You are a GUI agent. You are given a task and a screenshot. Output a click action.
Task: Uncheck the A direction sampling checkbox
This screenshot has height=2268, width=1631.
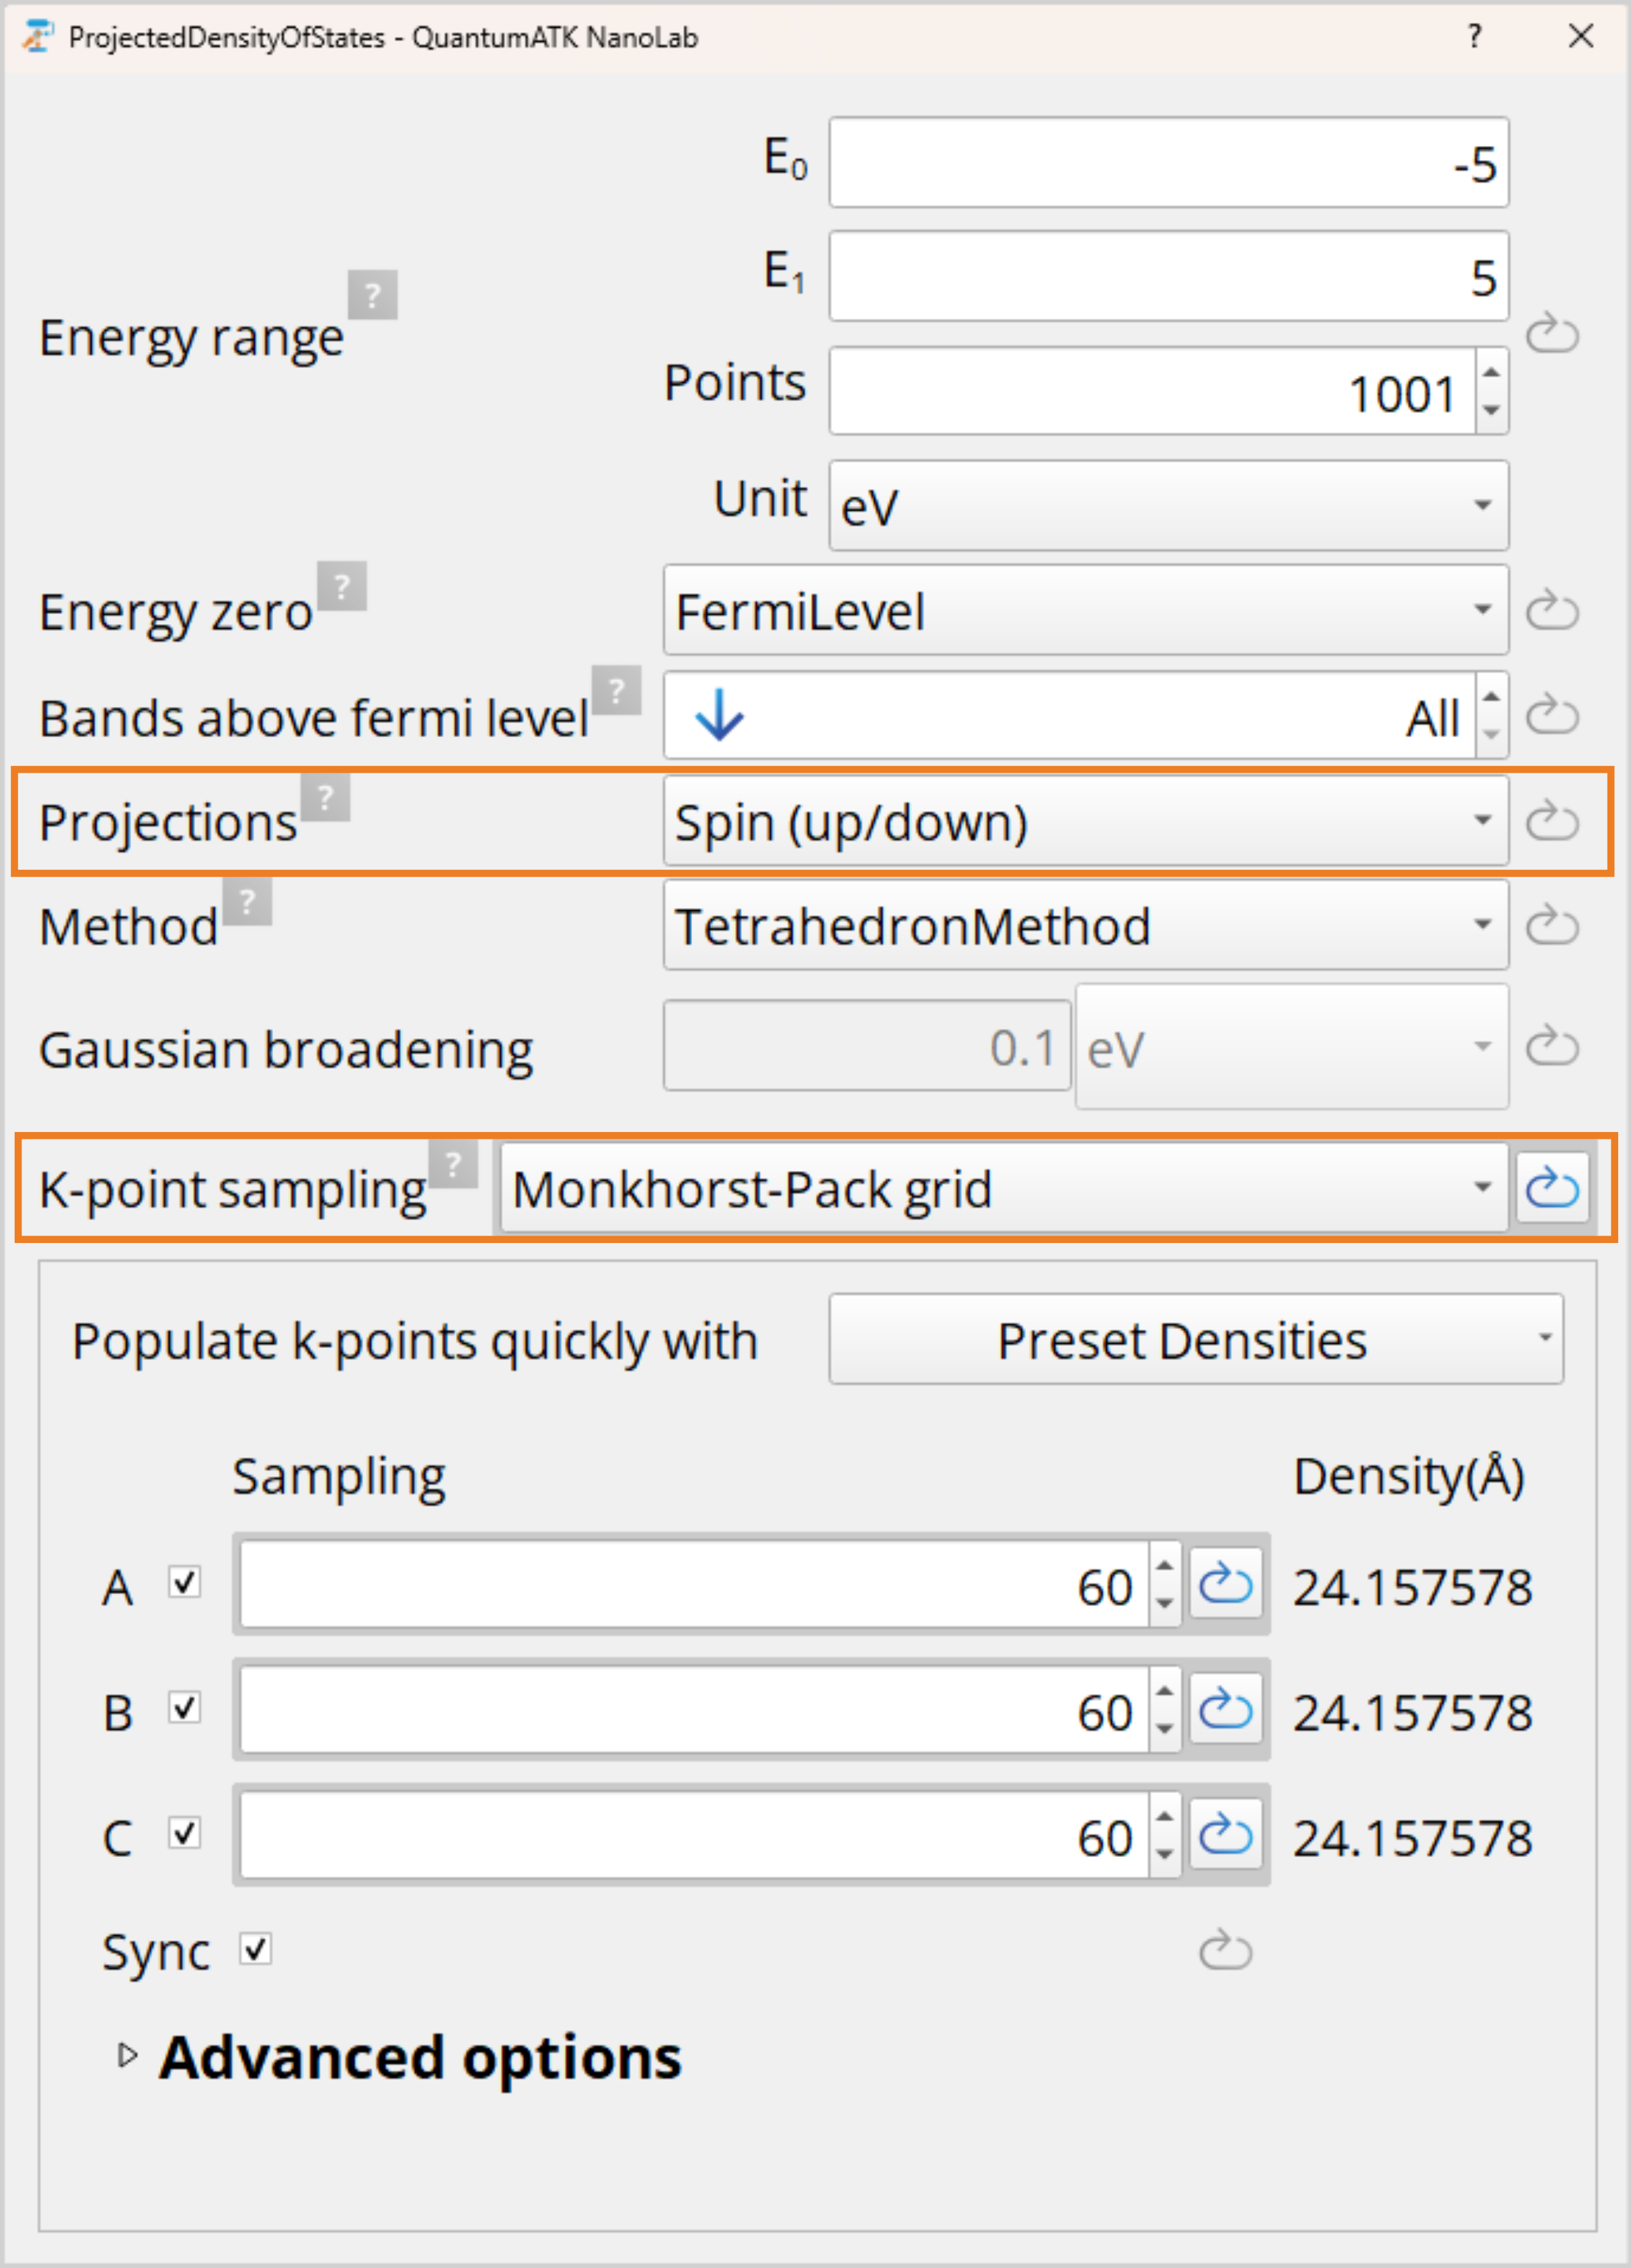185,1583
